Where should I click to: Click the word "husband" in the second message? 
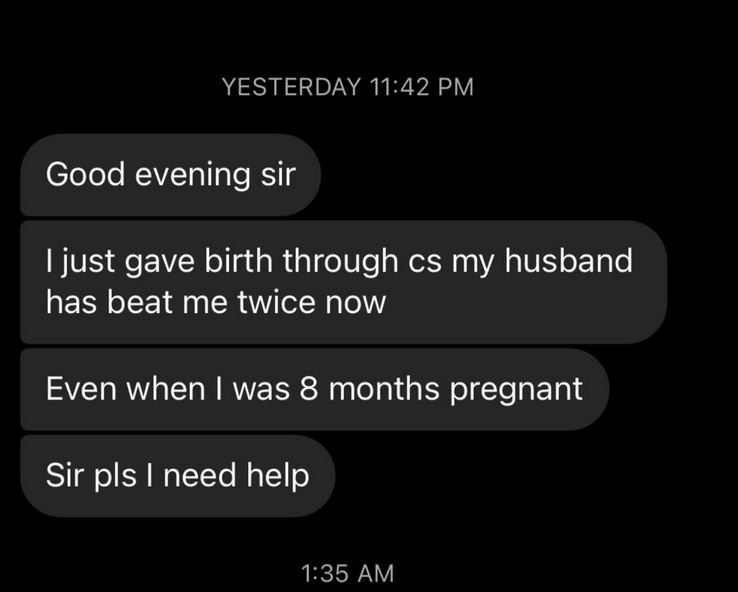(569, 260)
